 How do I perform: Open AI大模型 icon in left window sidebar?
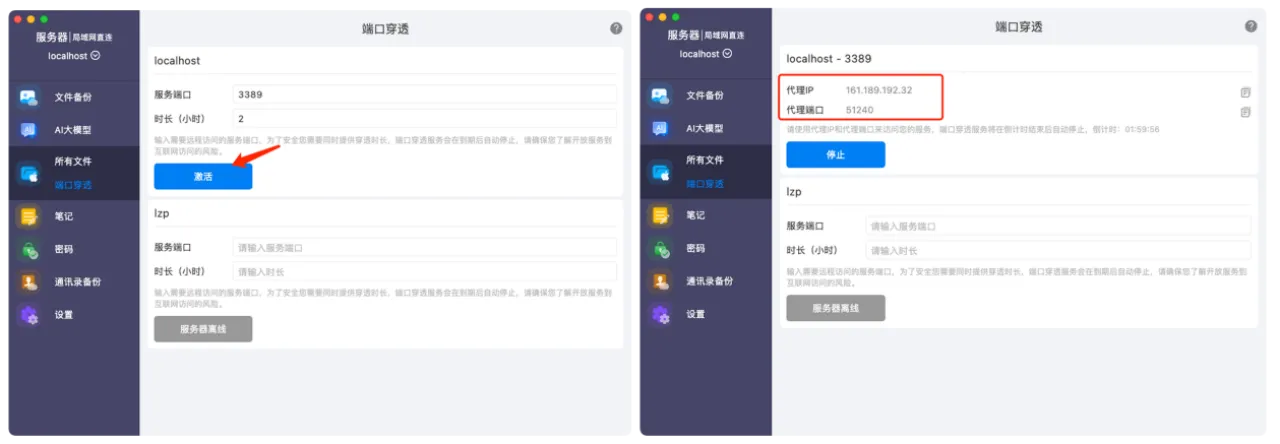(28, 130)
